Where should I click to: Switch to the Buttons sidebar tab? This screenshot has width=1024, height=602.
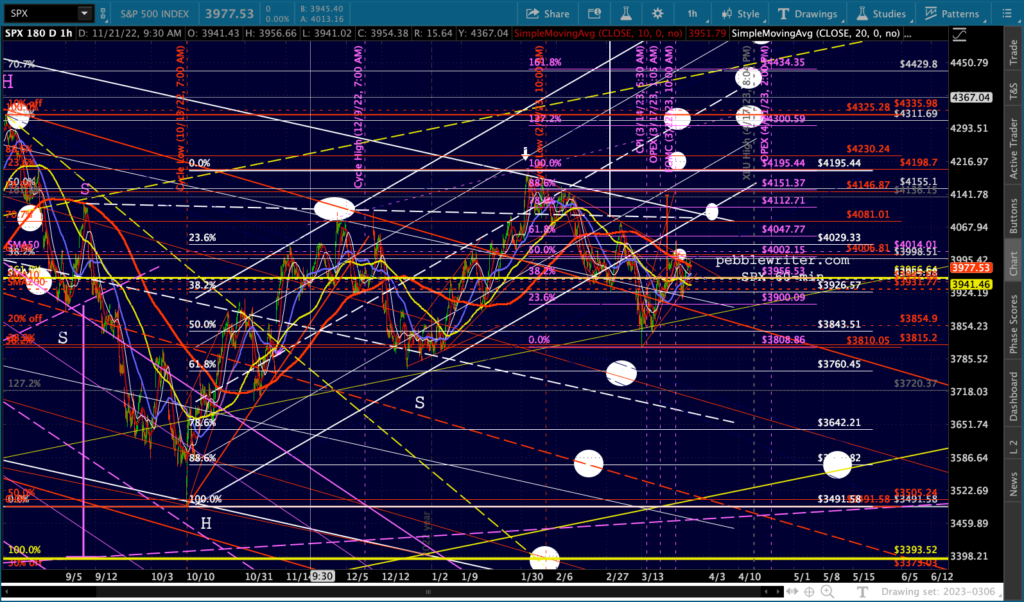pos(1014,216)
